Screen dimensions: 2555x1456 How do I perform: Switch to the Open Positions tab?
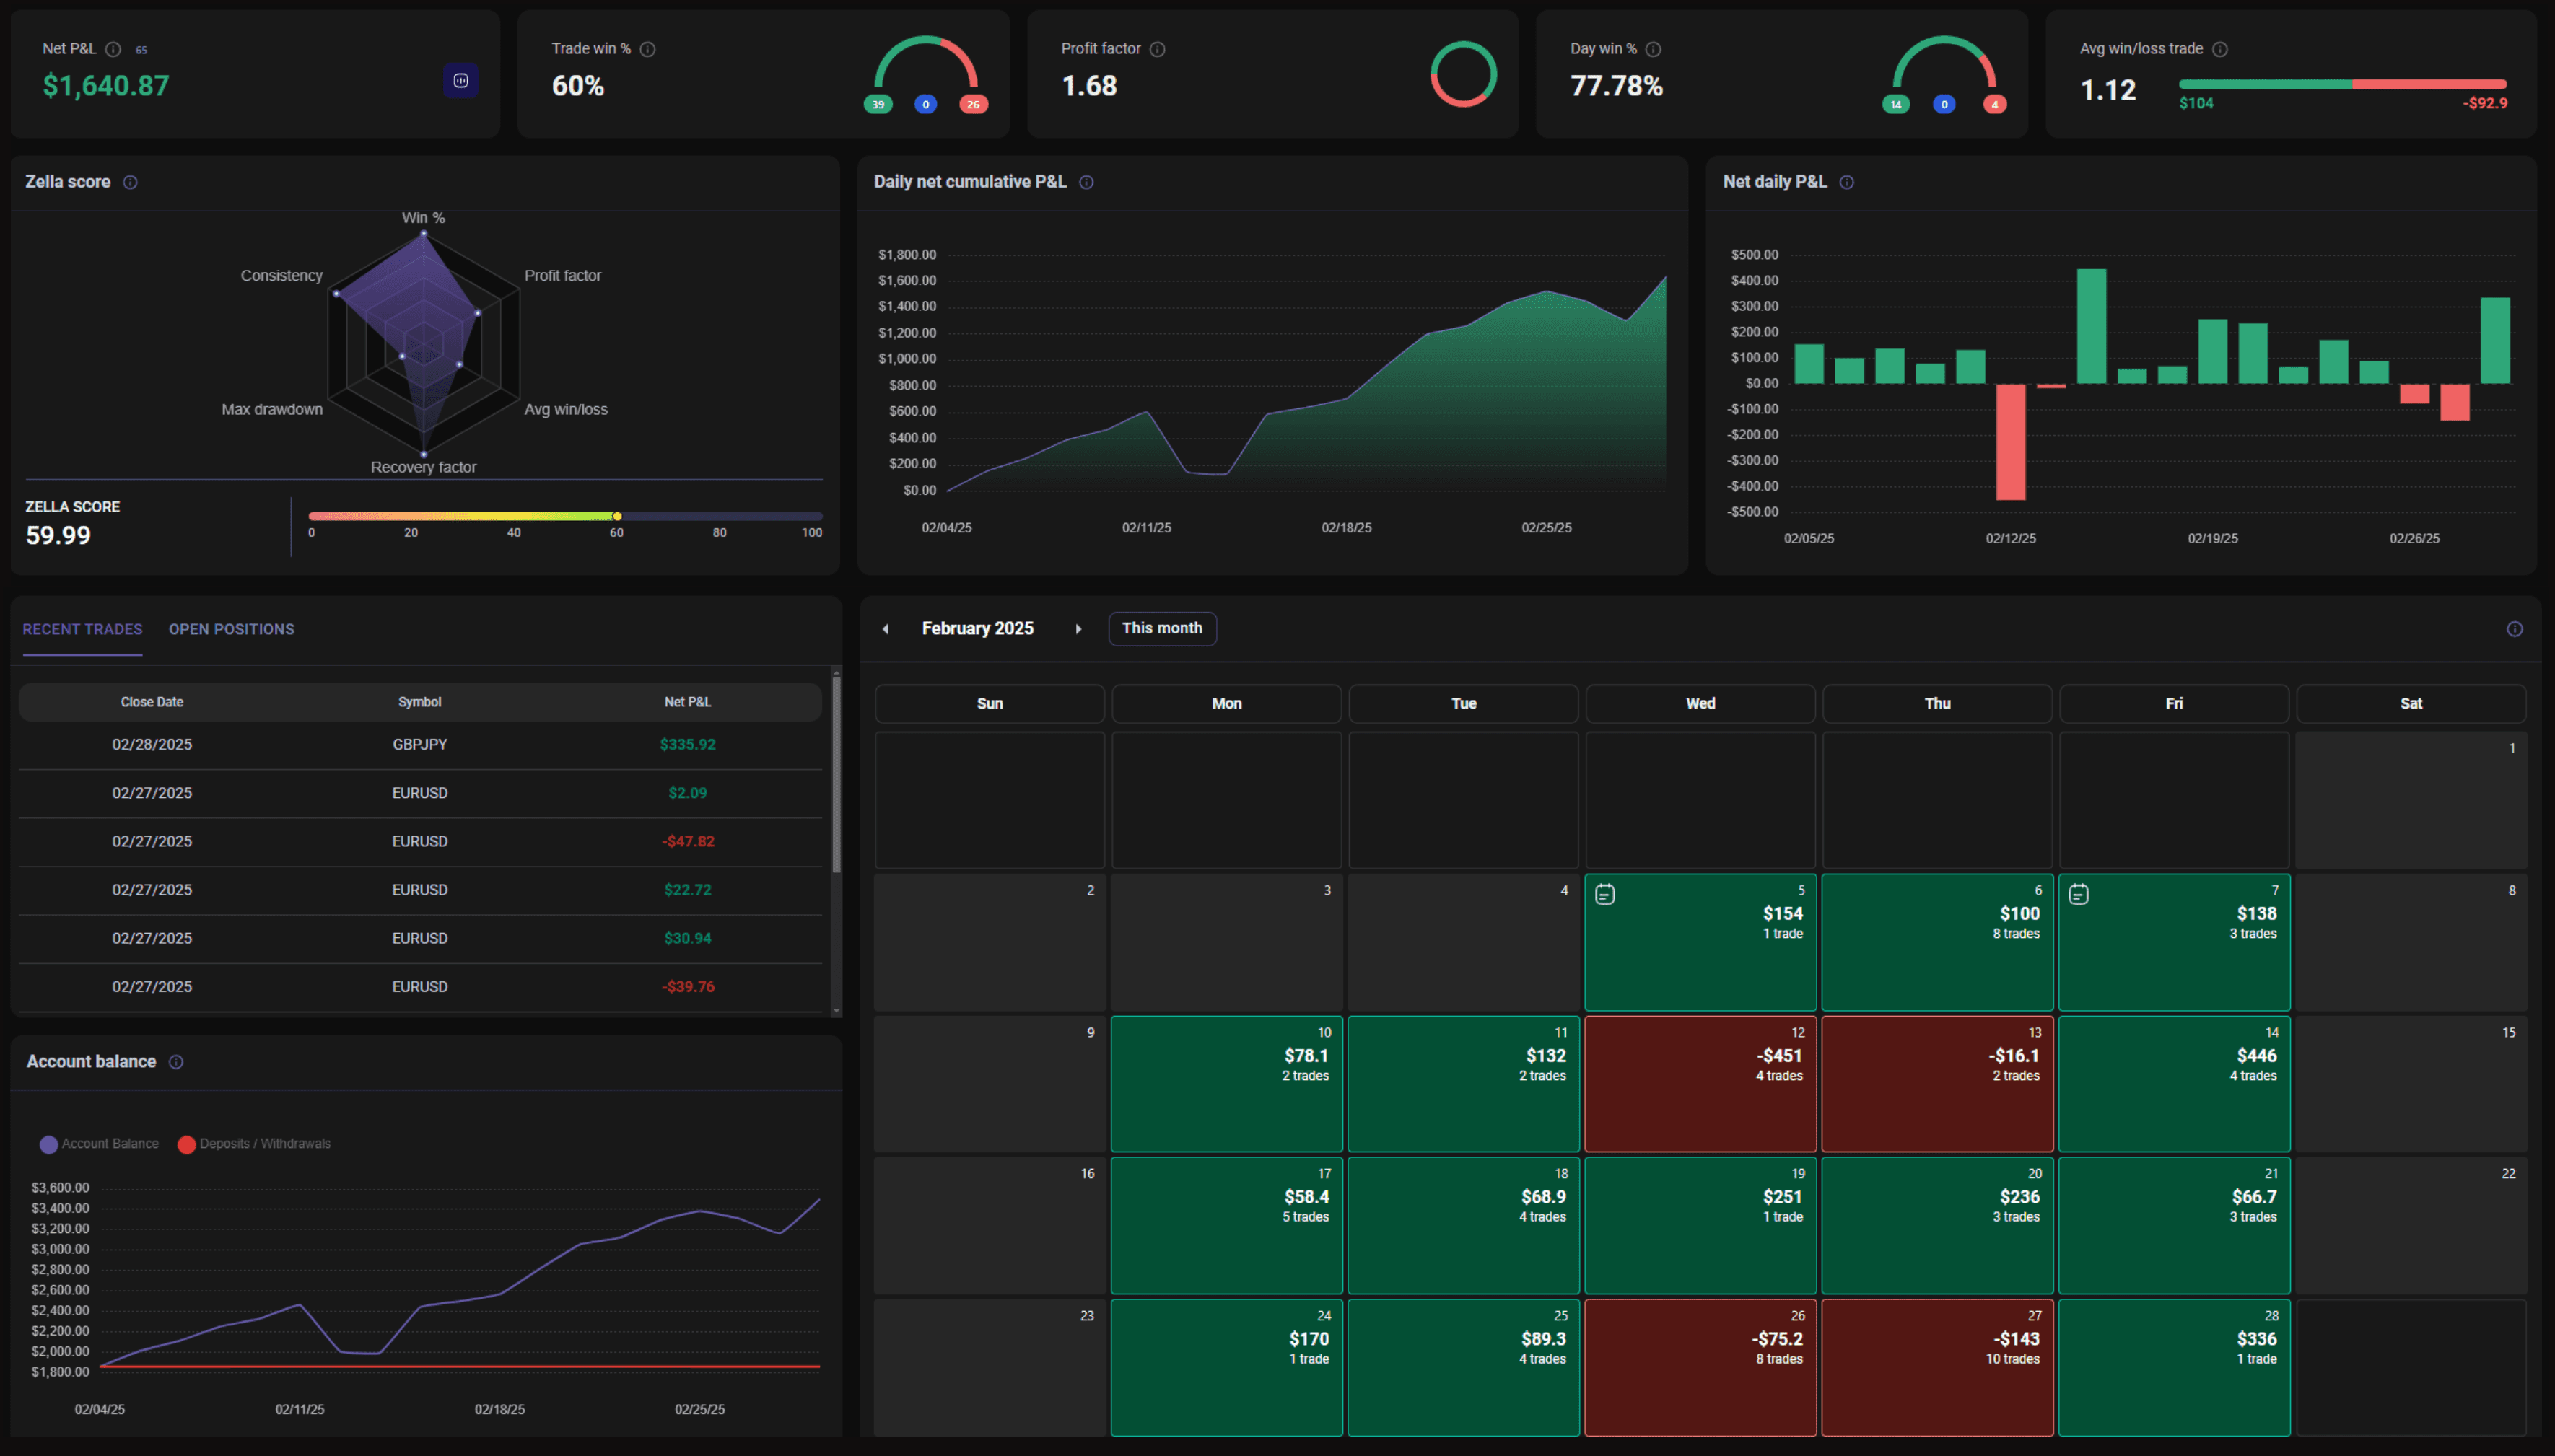click(x=231, y=629)
